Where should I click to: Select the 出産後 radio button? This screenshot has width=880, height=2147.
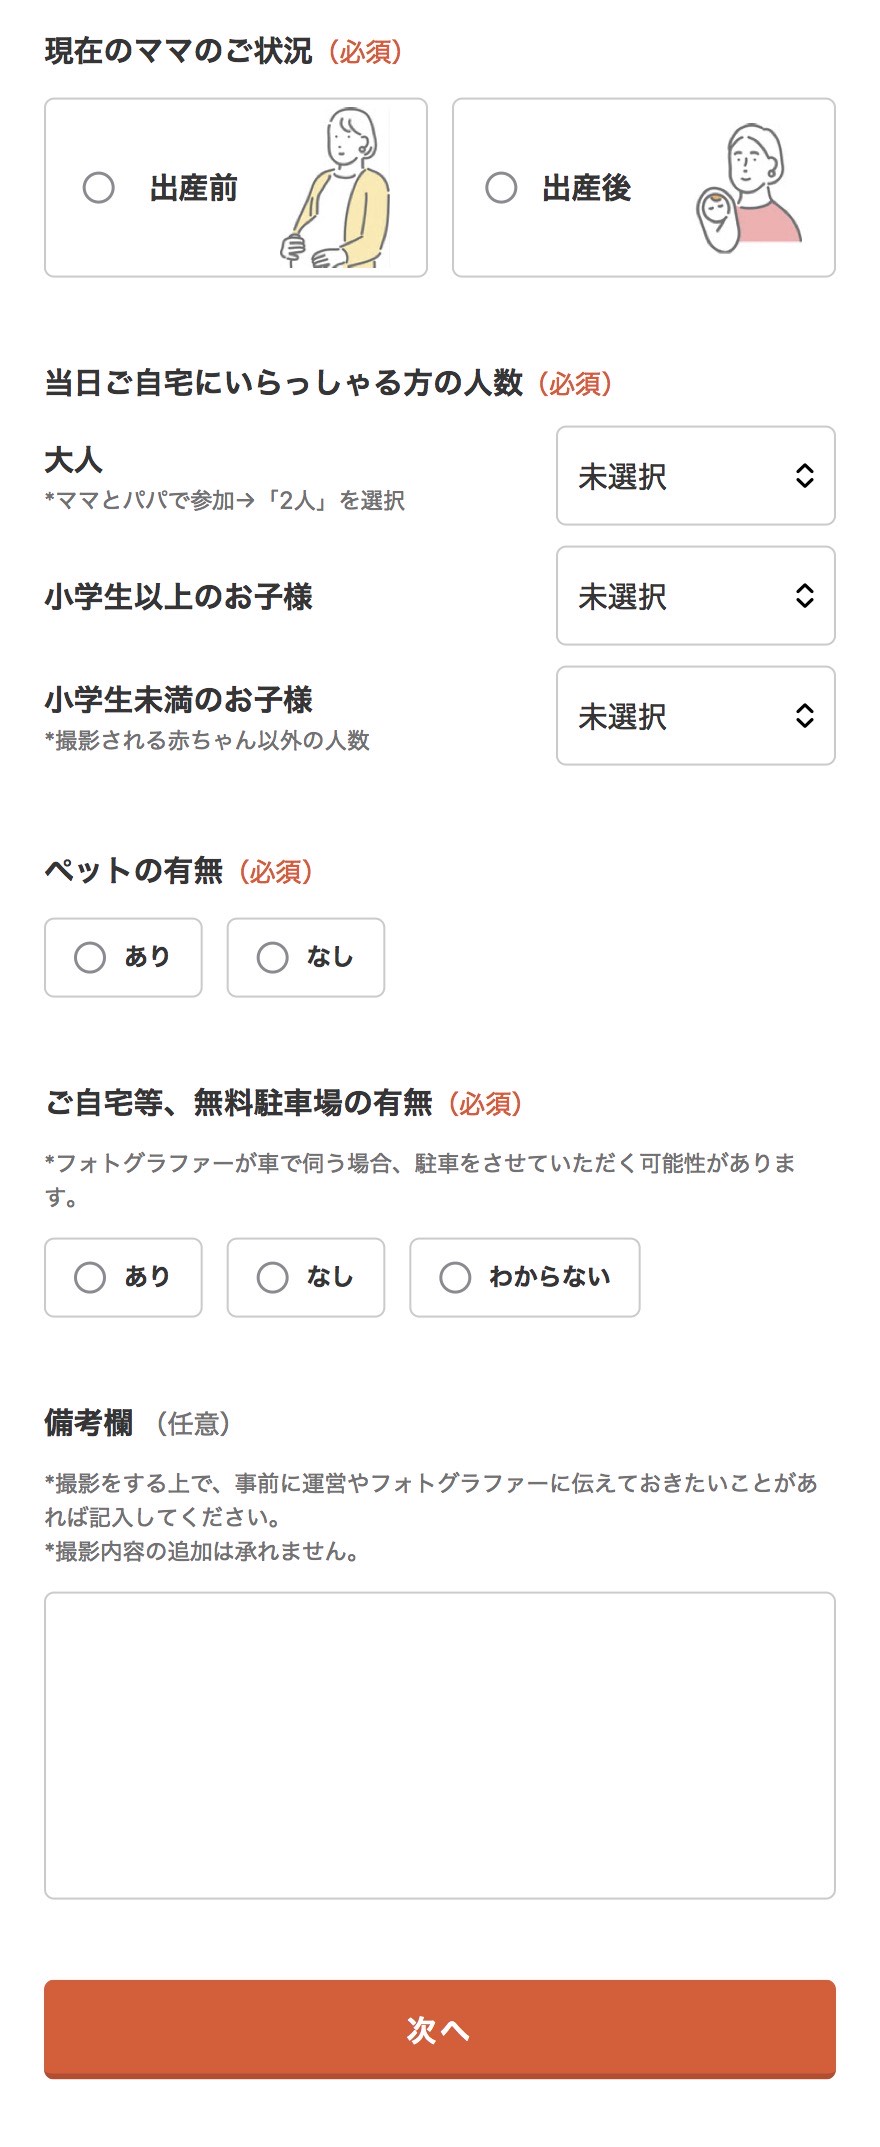(500, 187)
